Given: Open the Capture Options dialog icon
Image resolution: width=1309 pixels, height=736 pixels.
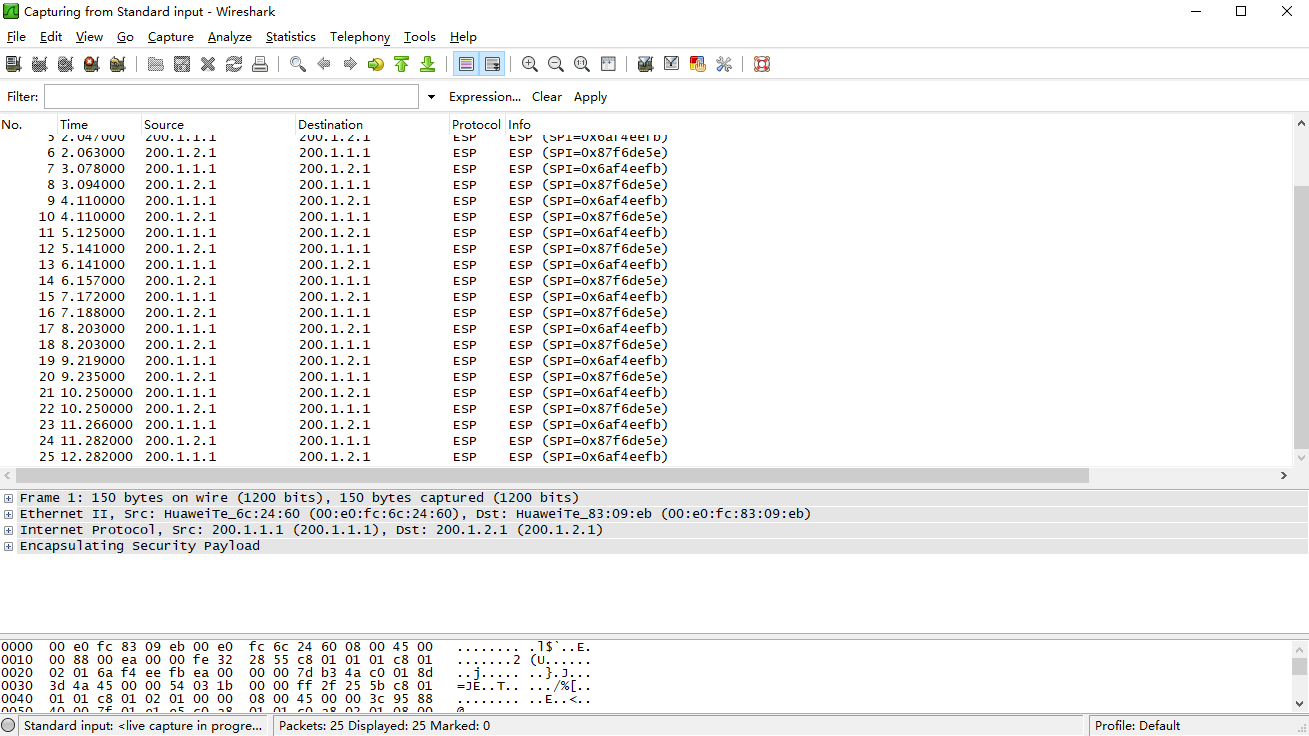Looking at the screenshot, I should 39,63.
